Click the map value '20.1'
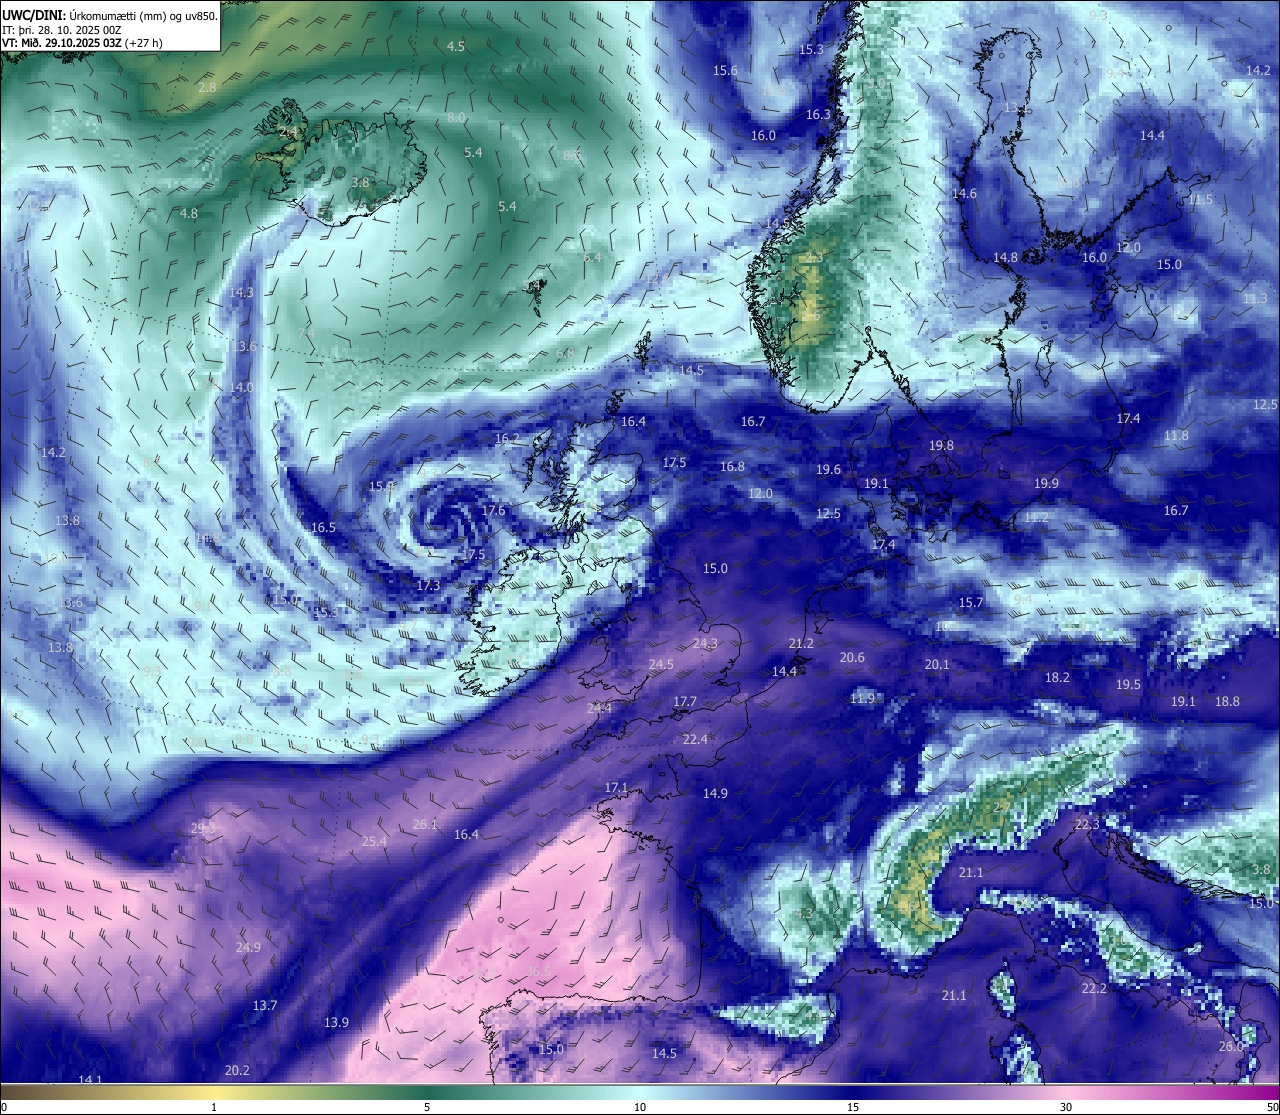This screenshot has height=1115, width=1280. (937, 665)
